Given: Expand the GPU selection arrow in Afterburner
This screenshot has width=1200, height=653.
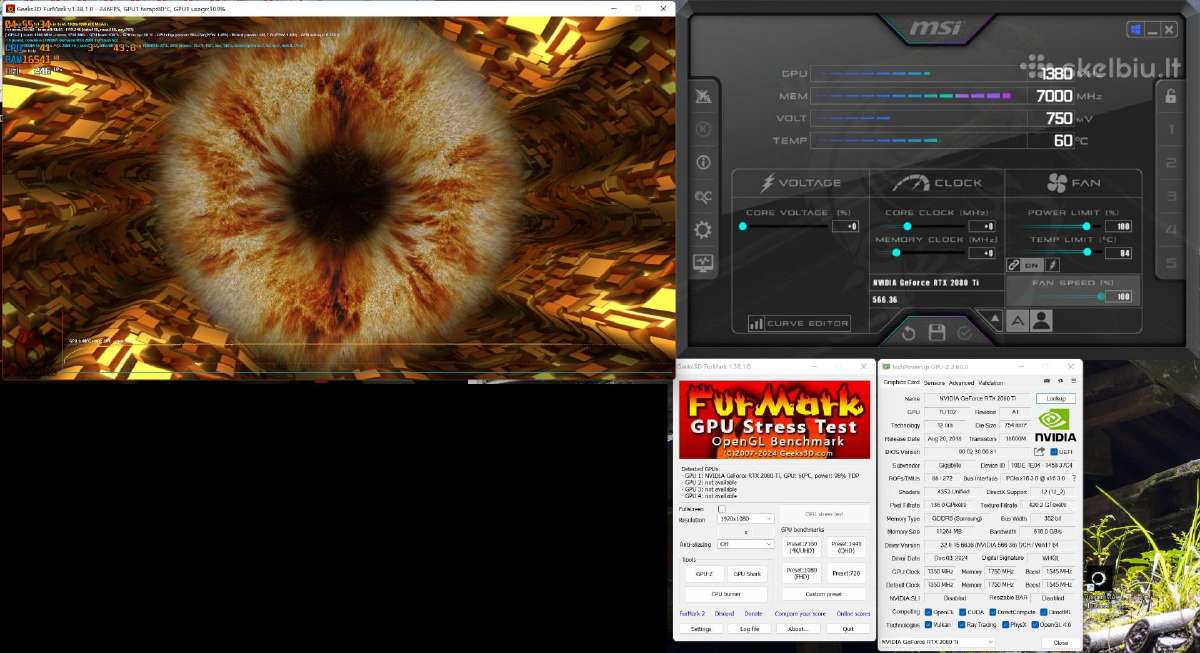Looking at the screenshot, I should (996, 320).
